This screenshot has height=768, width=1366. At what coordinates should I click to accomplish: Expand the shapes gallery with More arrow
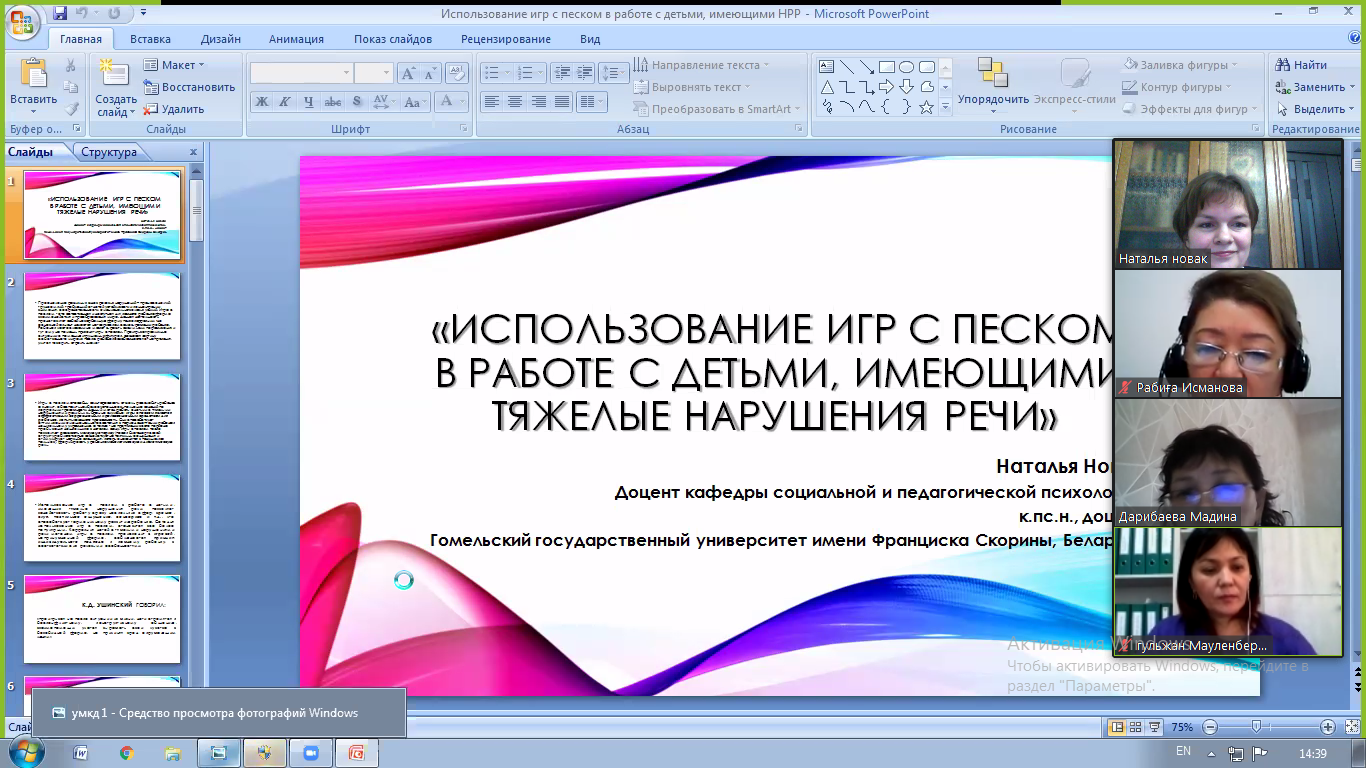(x=945, y=107)
